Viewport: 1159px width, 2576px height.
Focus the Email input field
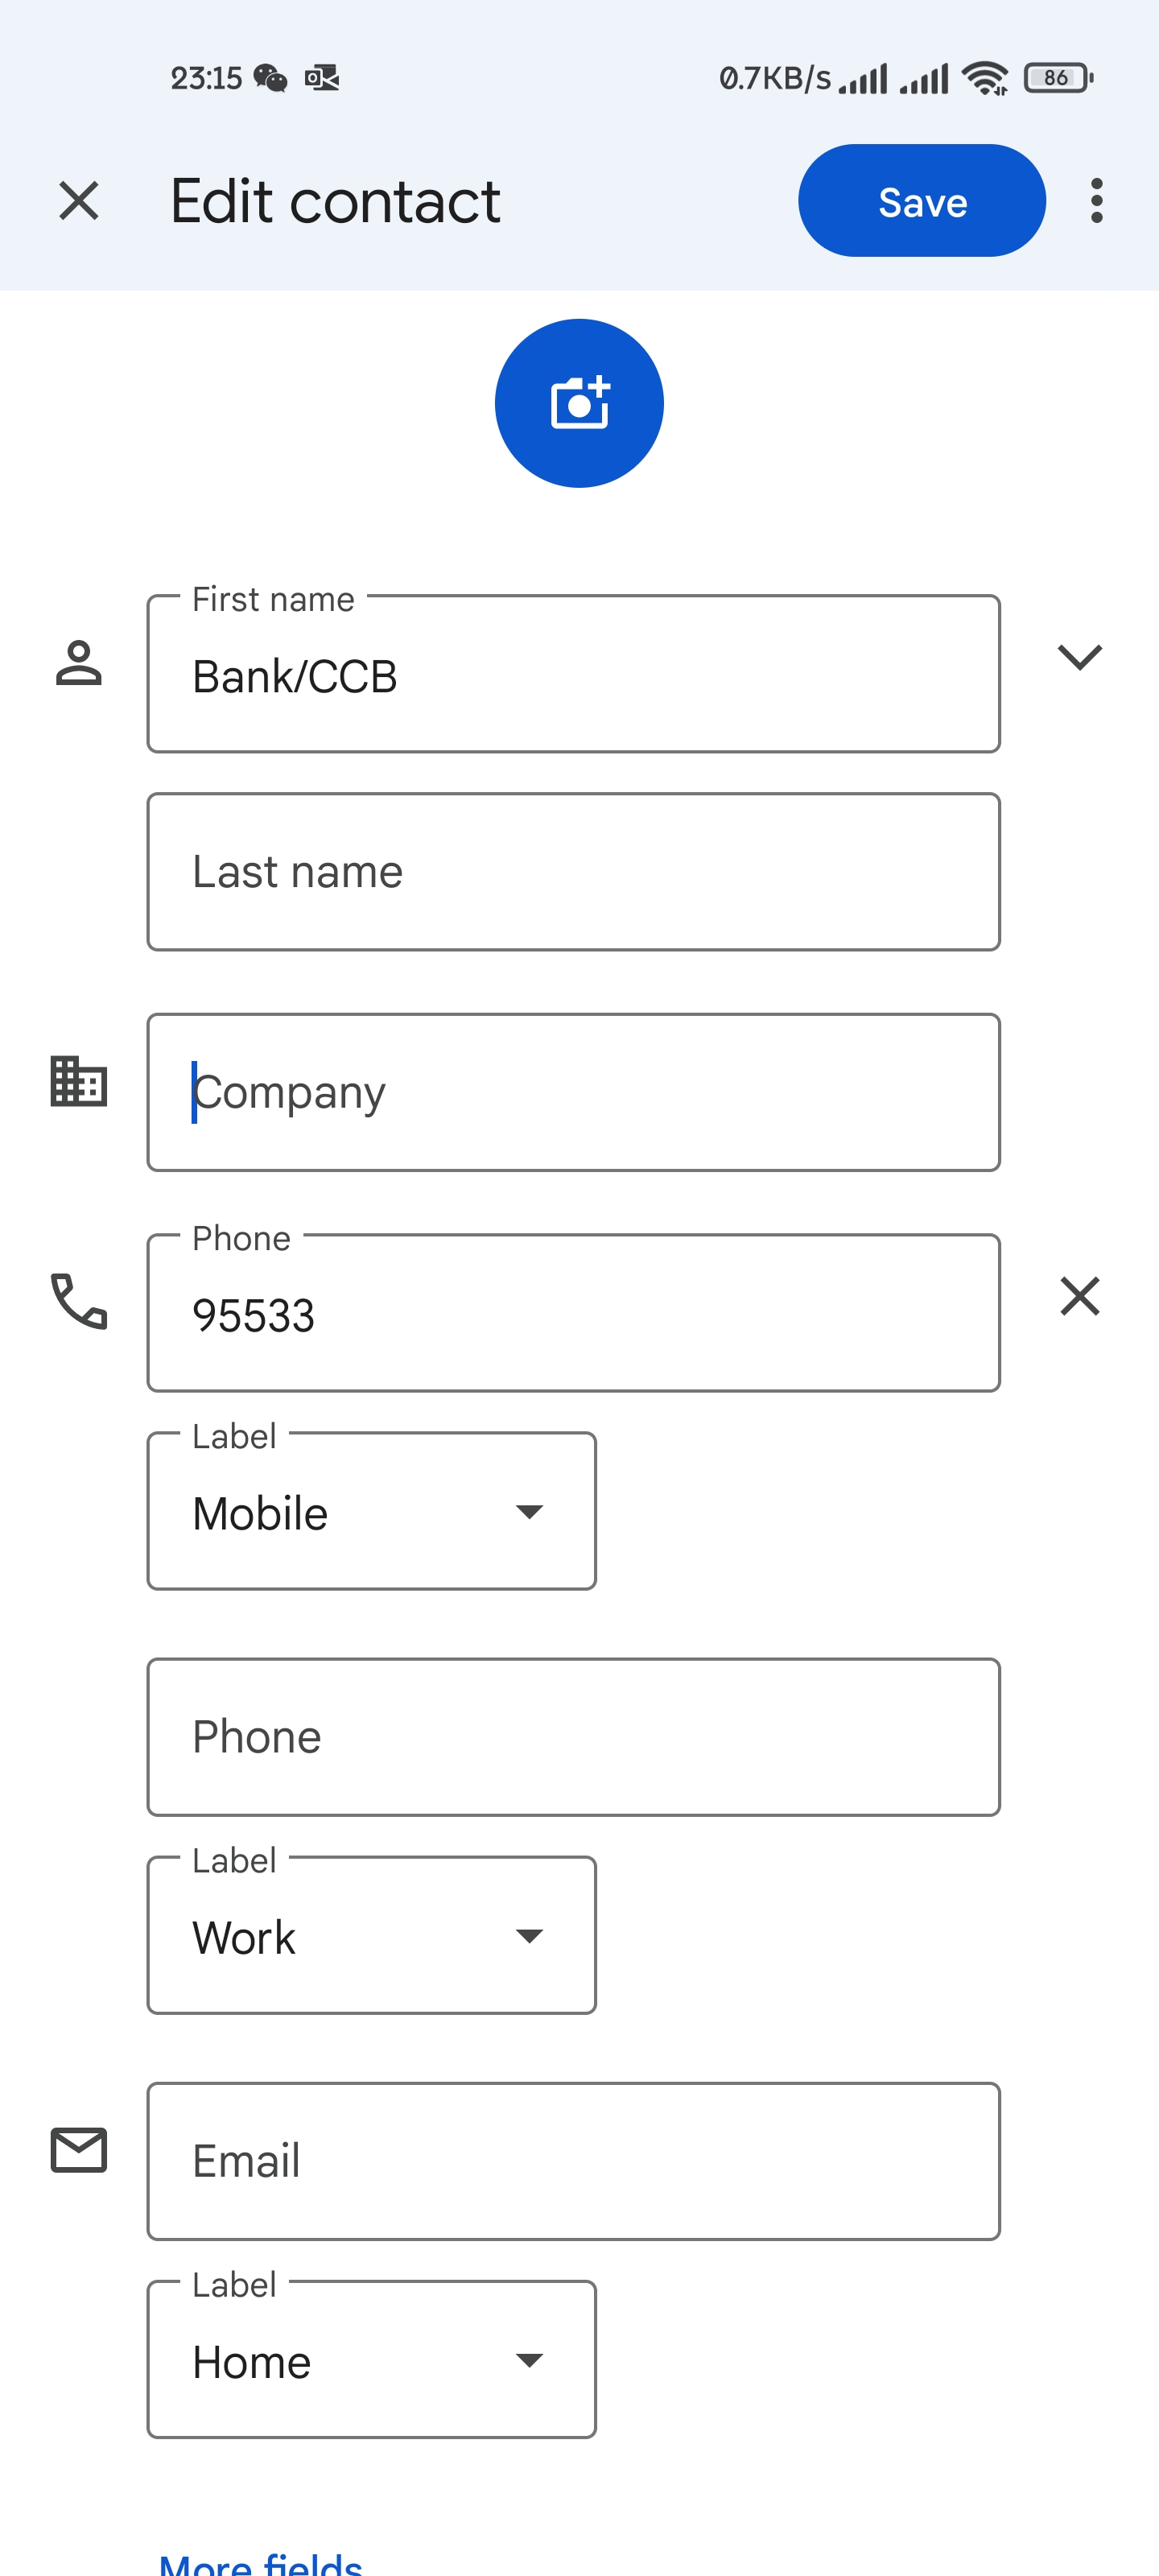click(x=573, y=2161)
